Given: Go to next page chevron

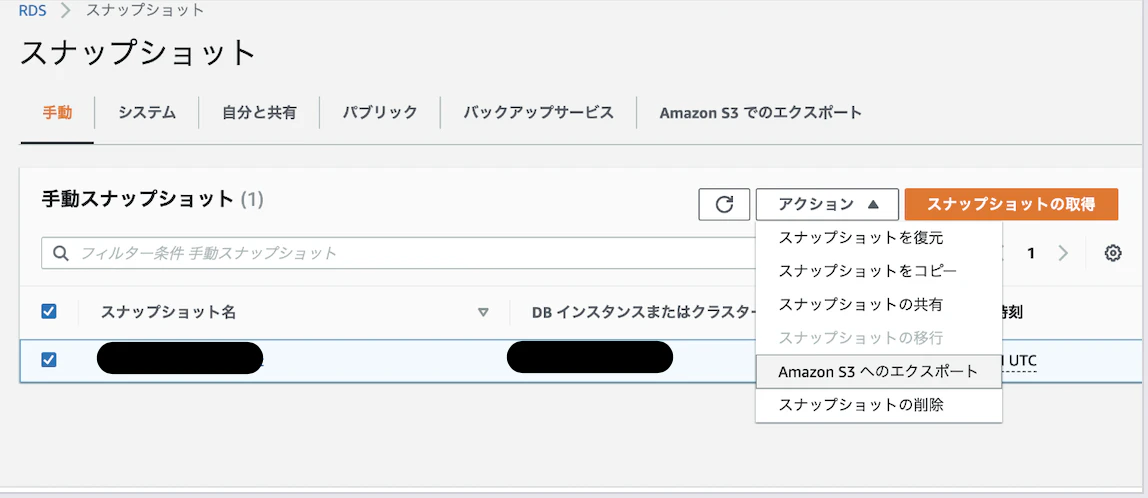Looking at the screenshot, I should [x=1063, y=253].
